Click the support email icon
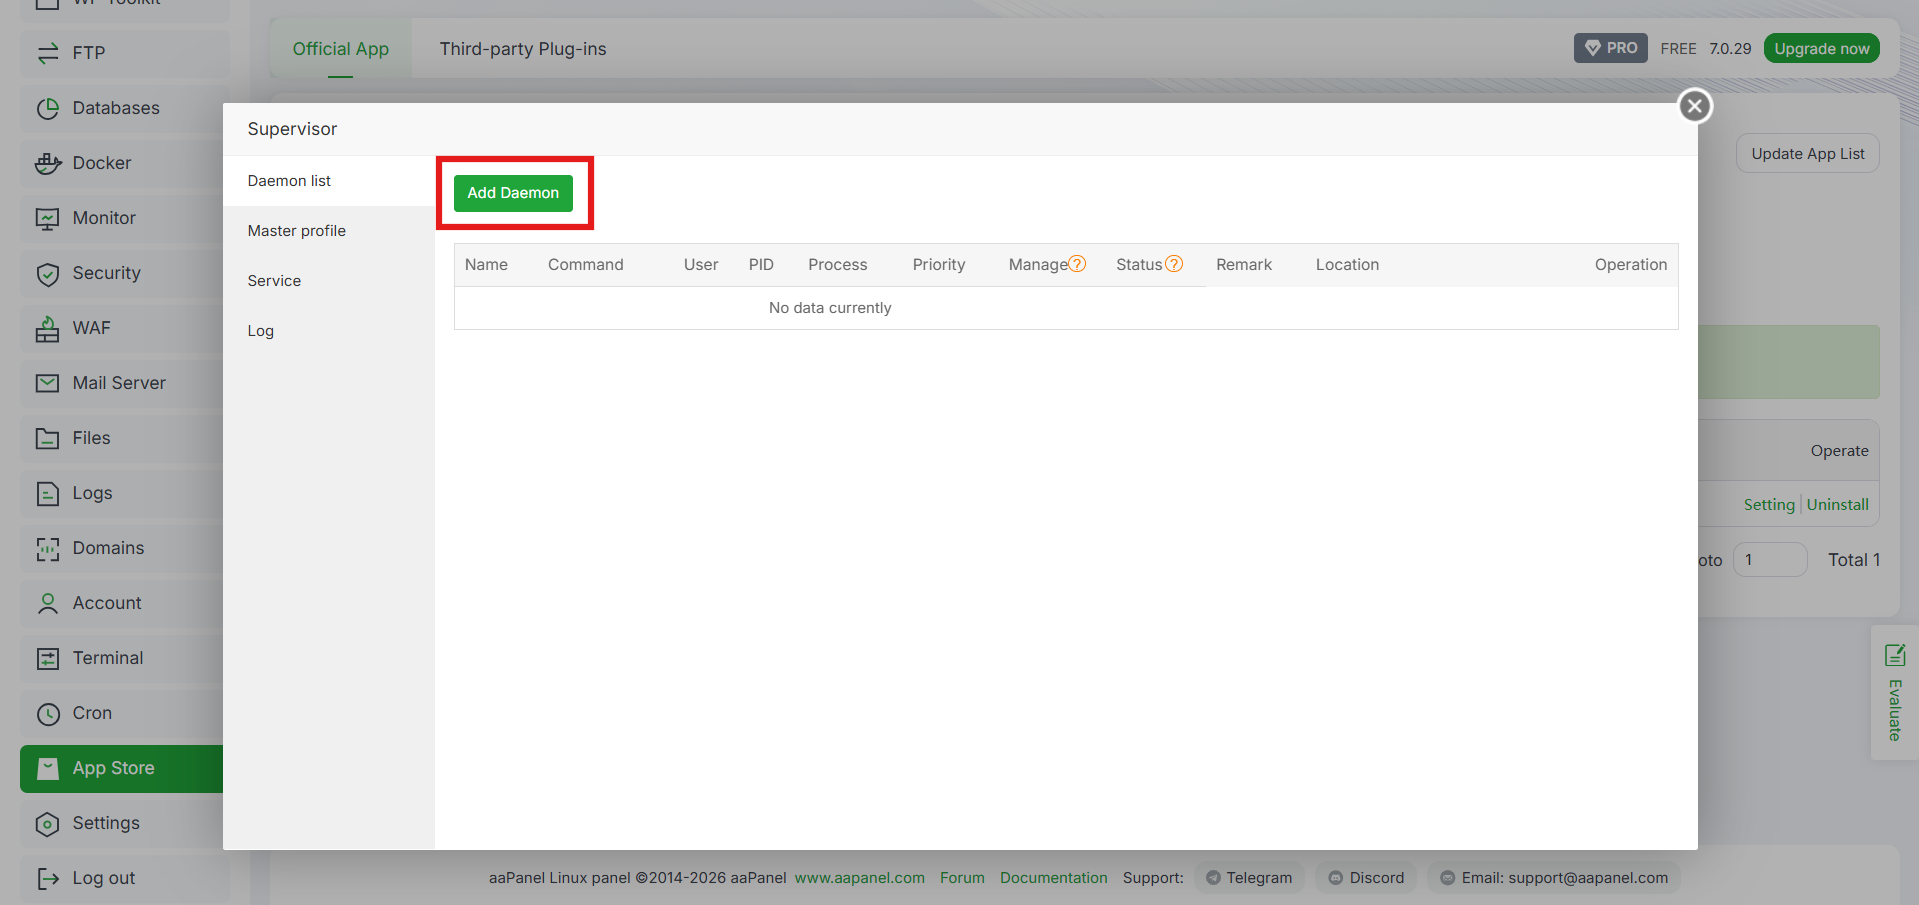This screenshot has width=1919, height=905. [1448, 878]
